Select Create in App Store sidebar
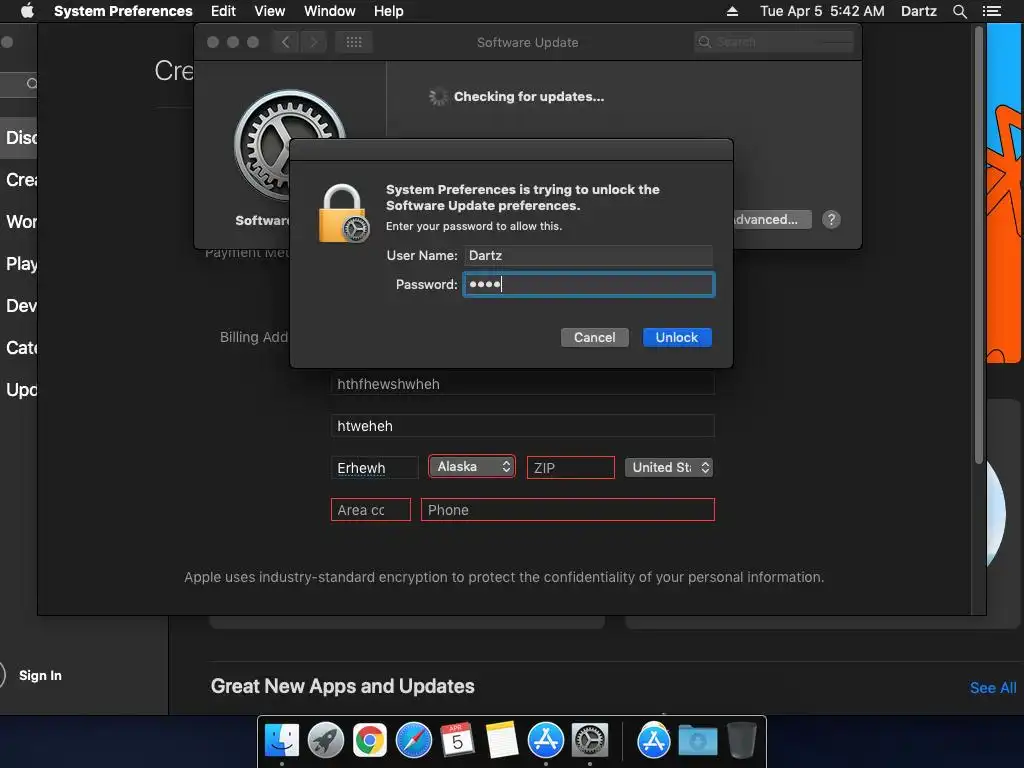 click(19, 180)
